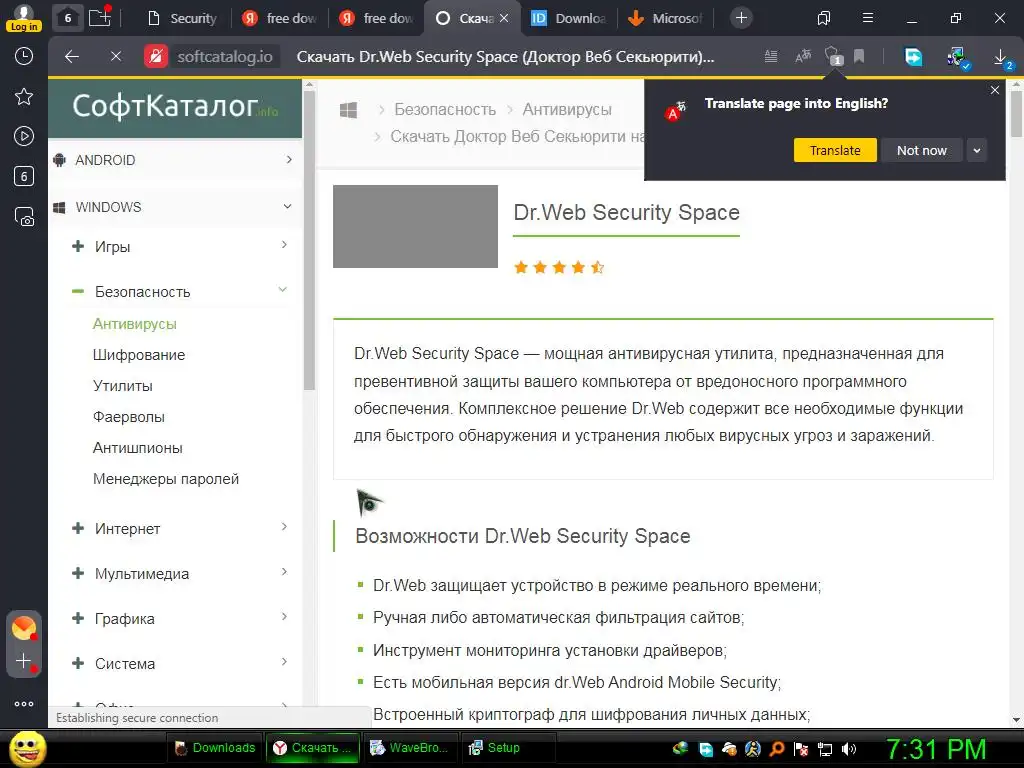
Task: Click the blue extension icon in toolbar
Action: click(x=913, y=57)
